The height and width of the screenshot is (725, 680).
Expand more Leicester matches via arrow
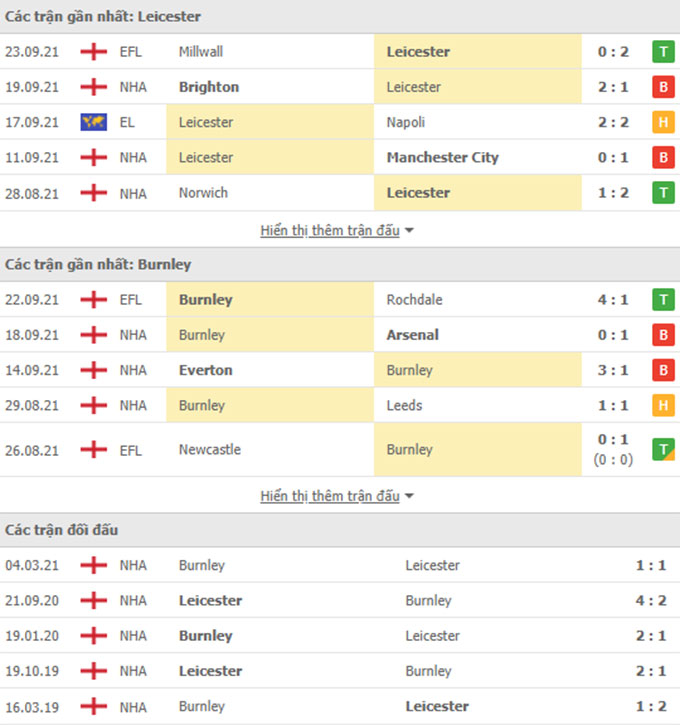coord(409,230)
